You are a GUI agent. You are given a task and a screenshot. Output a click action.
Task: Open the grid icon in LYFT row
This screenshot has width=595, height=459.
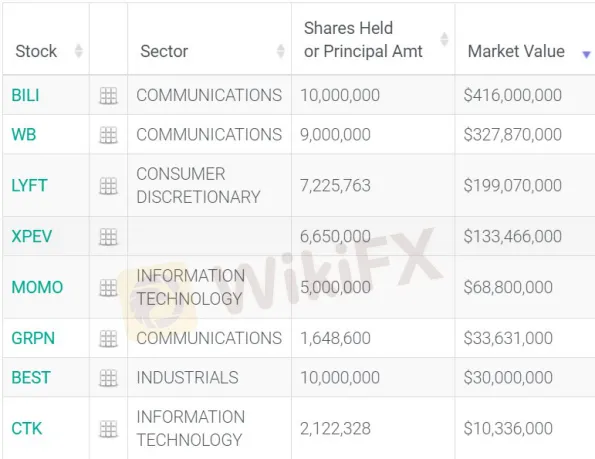point(108,186)
